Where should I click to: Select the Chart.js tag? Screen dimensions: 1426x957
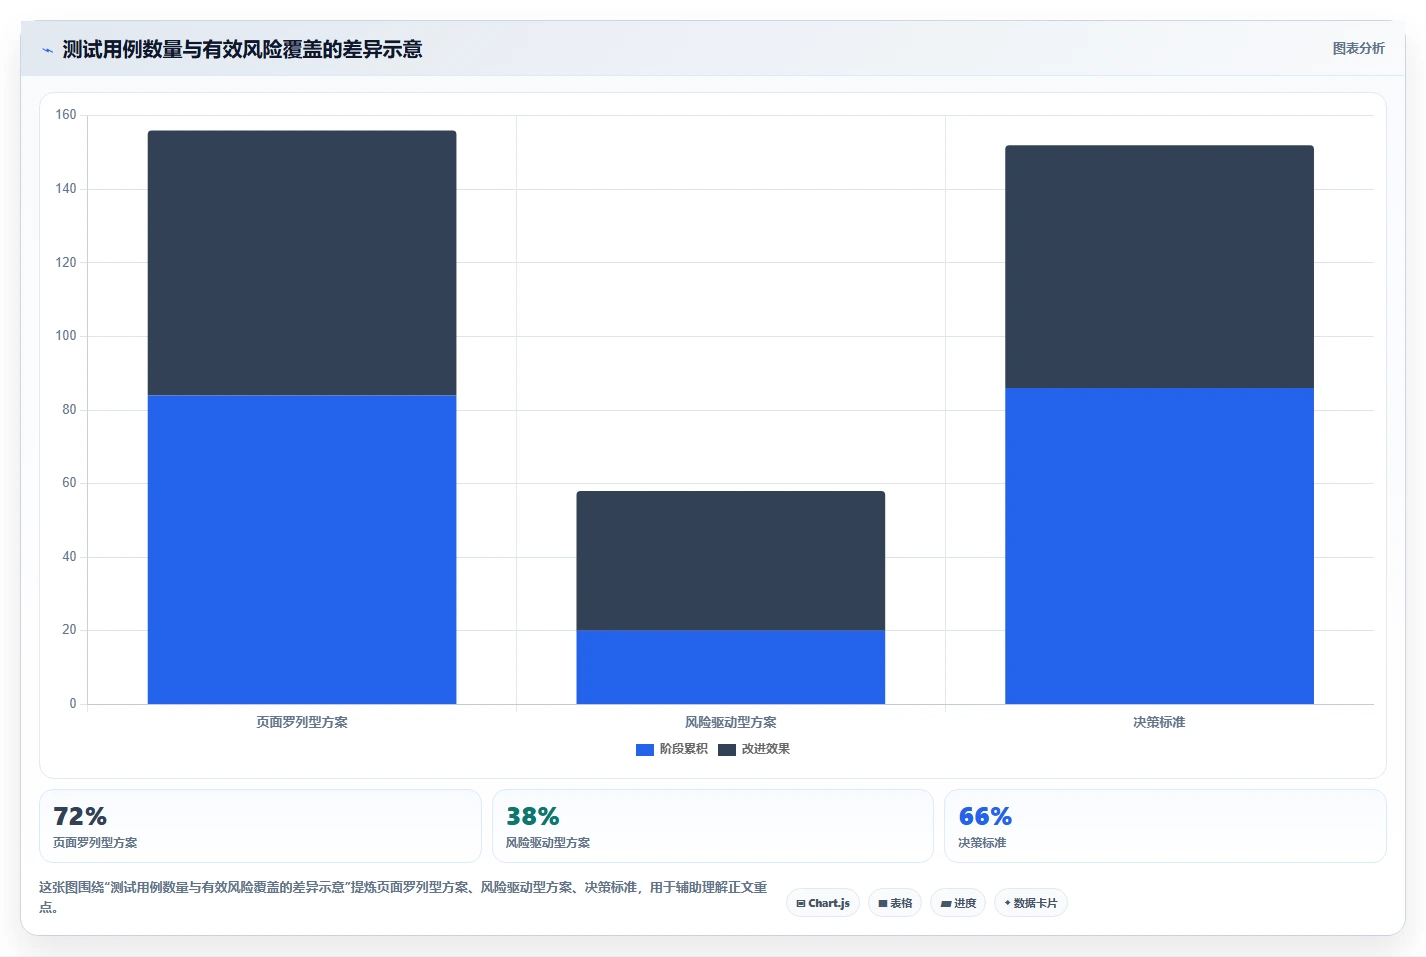[822, 903]
